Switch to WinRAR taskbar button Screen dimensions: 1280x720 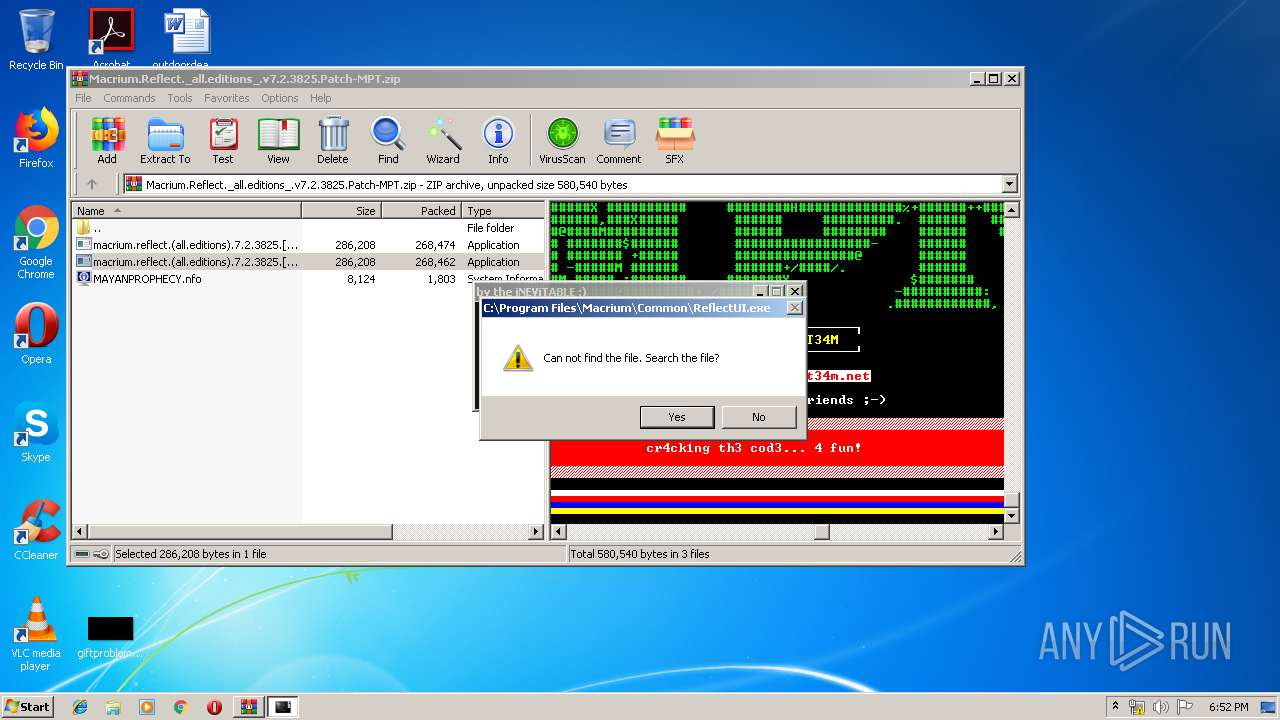point(248,707)
